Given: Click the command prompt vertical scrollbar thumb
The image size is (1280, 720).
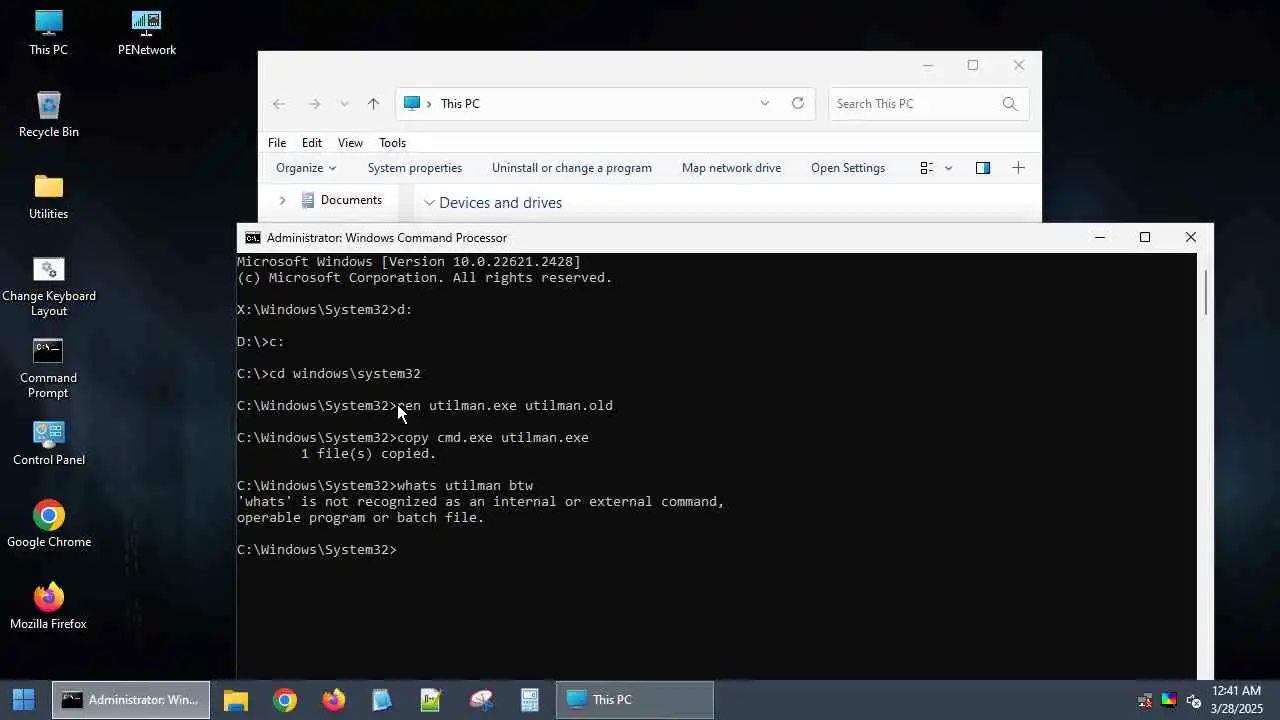Looking at the screenshot, I should pyautogui.click(x=1205, y=292).
